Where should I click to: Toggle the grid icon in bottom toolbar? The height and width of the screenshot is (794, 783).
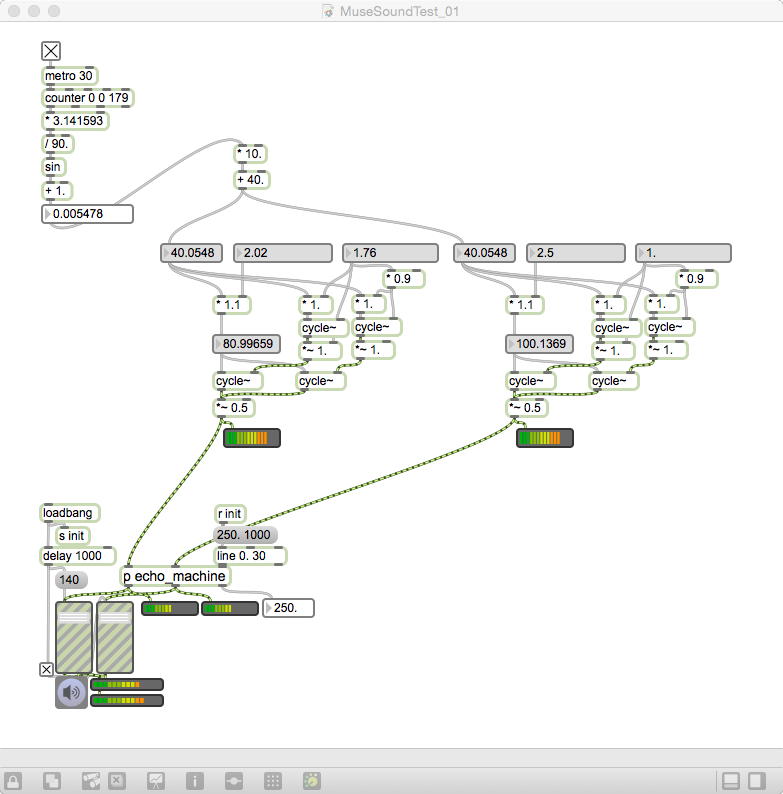pyautogui.click(x=273, y=780)
